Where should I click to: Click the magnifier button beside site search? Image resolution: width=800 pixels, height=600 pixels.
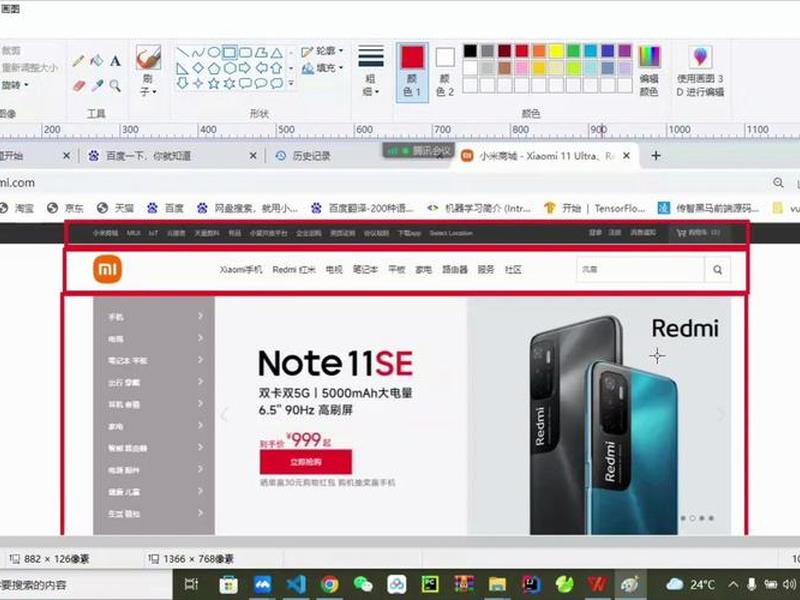[x=717, y=269]
